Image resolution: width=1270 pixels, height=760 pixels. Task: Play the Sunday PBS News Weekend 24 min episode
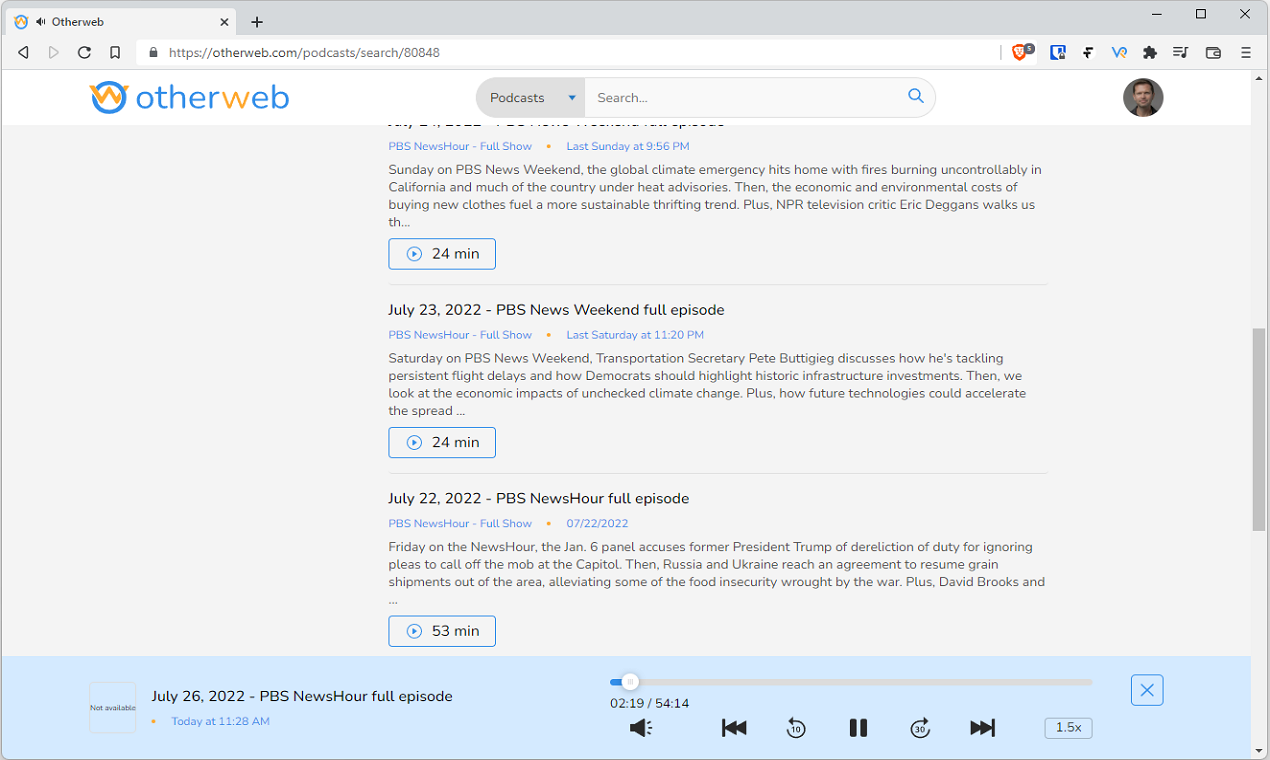pos(442,254)
